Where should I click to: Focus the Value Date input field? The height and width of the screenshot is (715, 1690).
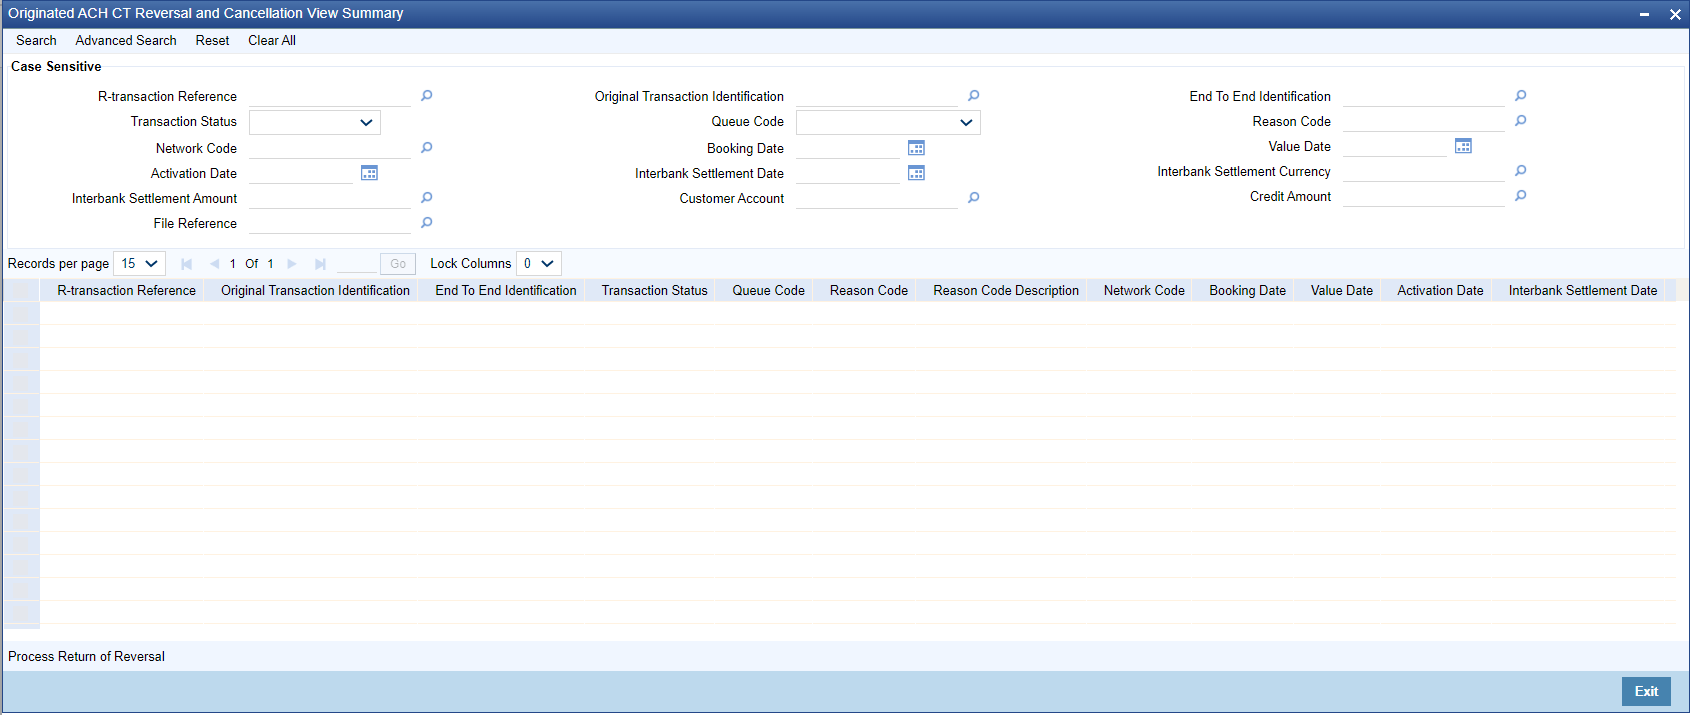[1395, 146]
